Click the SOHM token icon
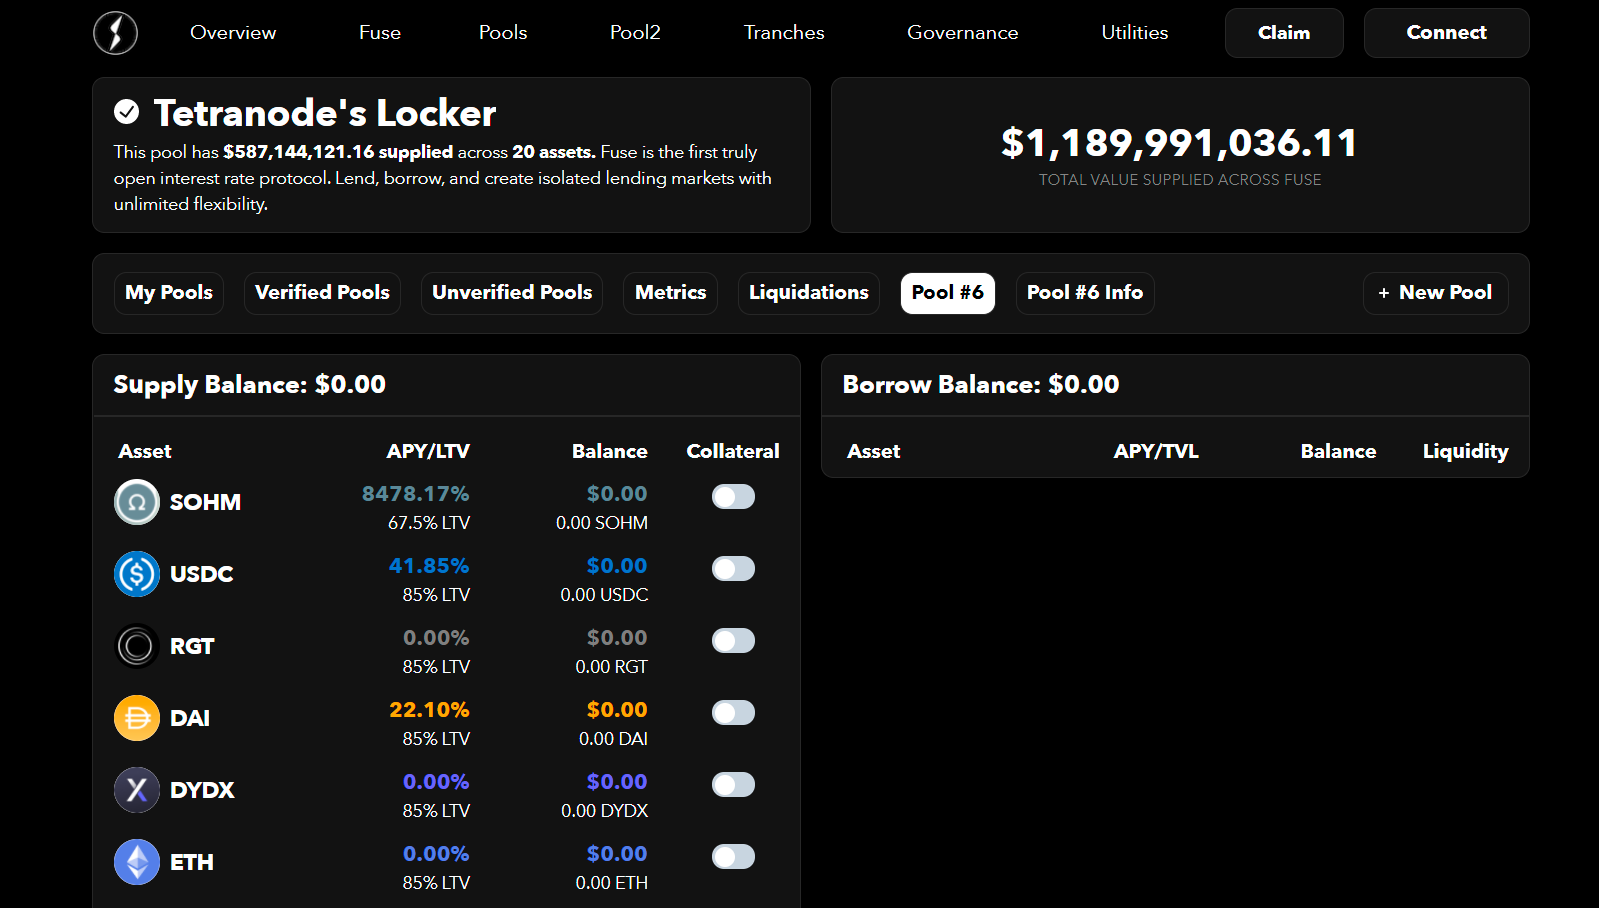Screen dimensions: 1599x908 [x=137, y=502]
